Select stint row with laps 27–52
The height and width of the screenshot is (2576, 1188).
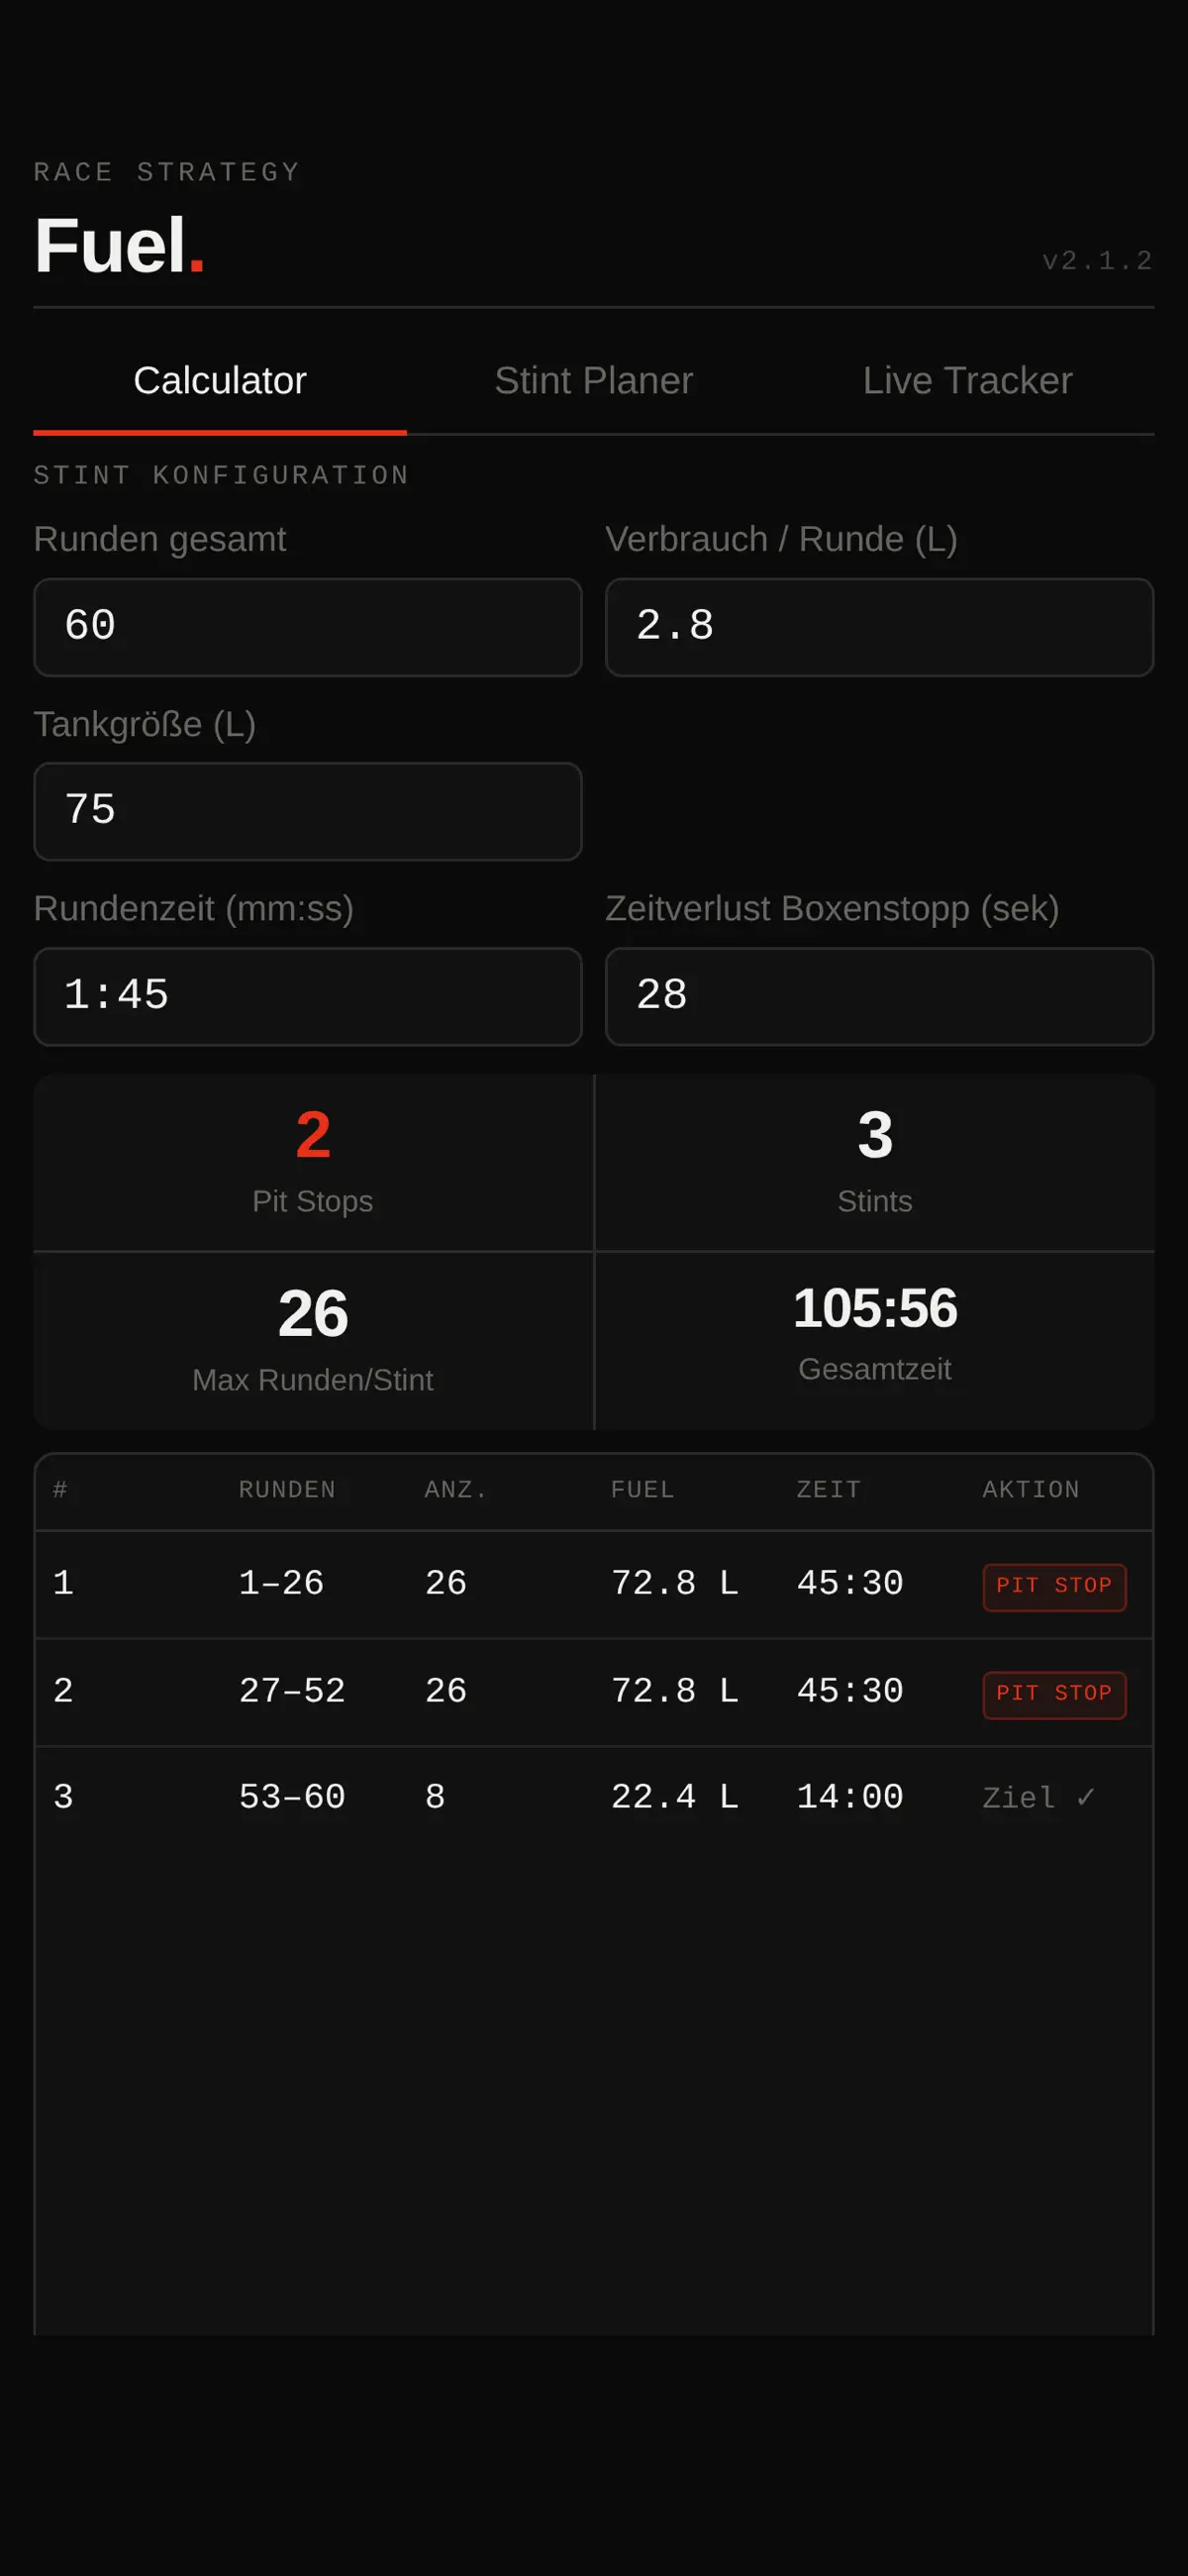pyautogui.click(x=594, y=1692)
